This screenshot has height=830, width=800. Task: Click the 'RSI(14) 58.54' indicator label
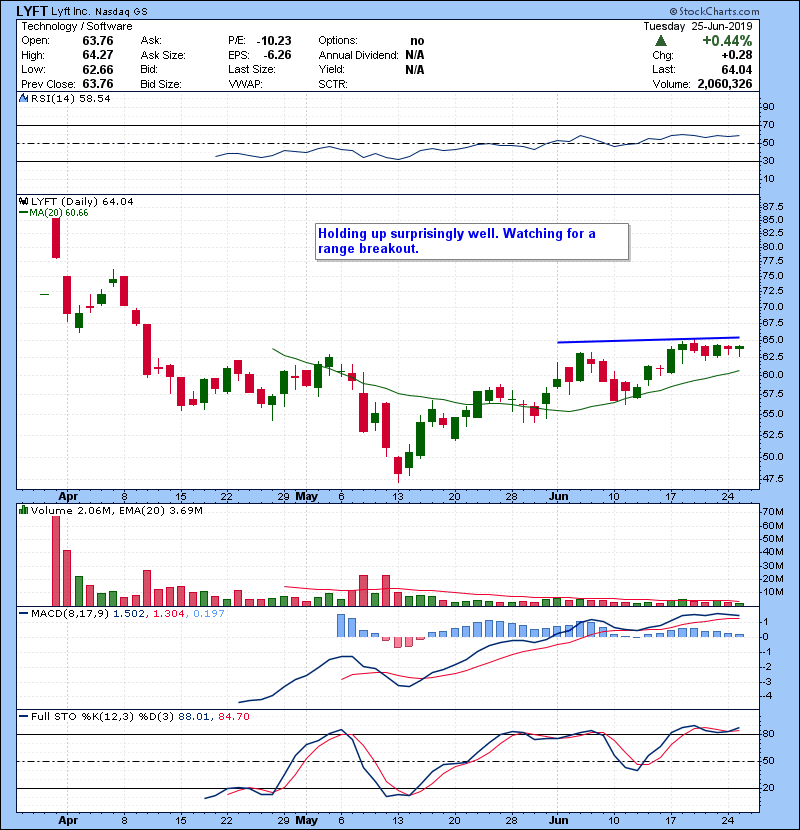70,98
